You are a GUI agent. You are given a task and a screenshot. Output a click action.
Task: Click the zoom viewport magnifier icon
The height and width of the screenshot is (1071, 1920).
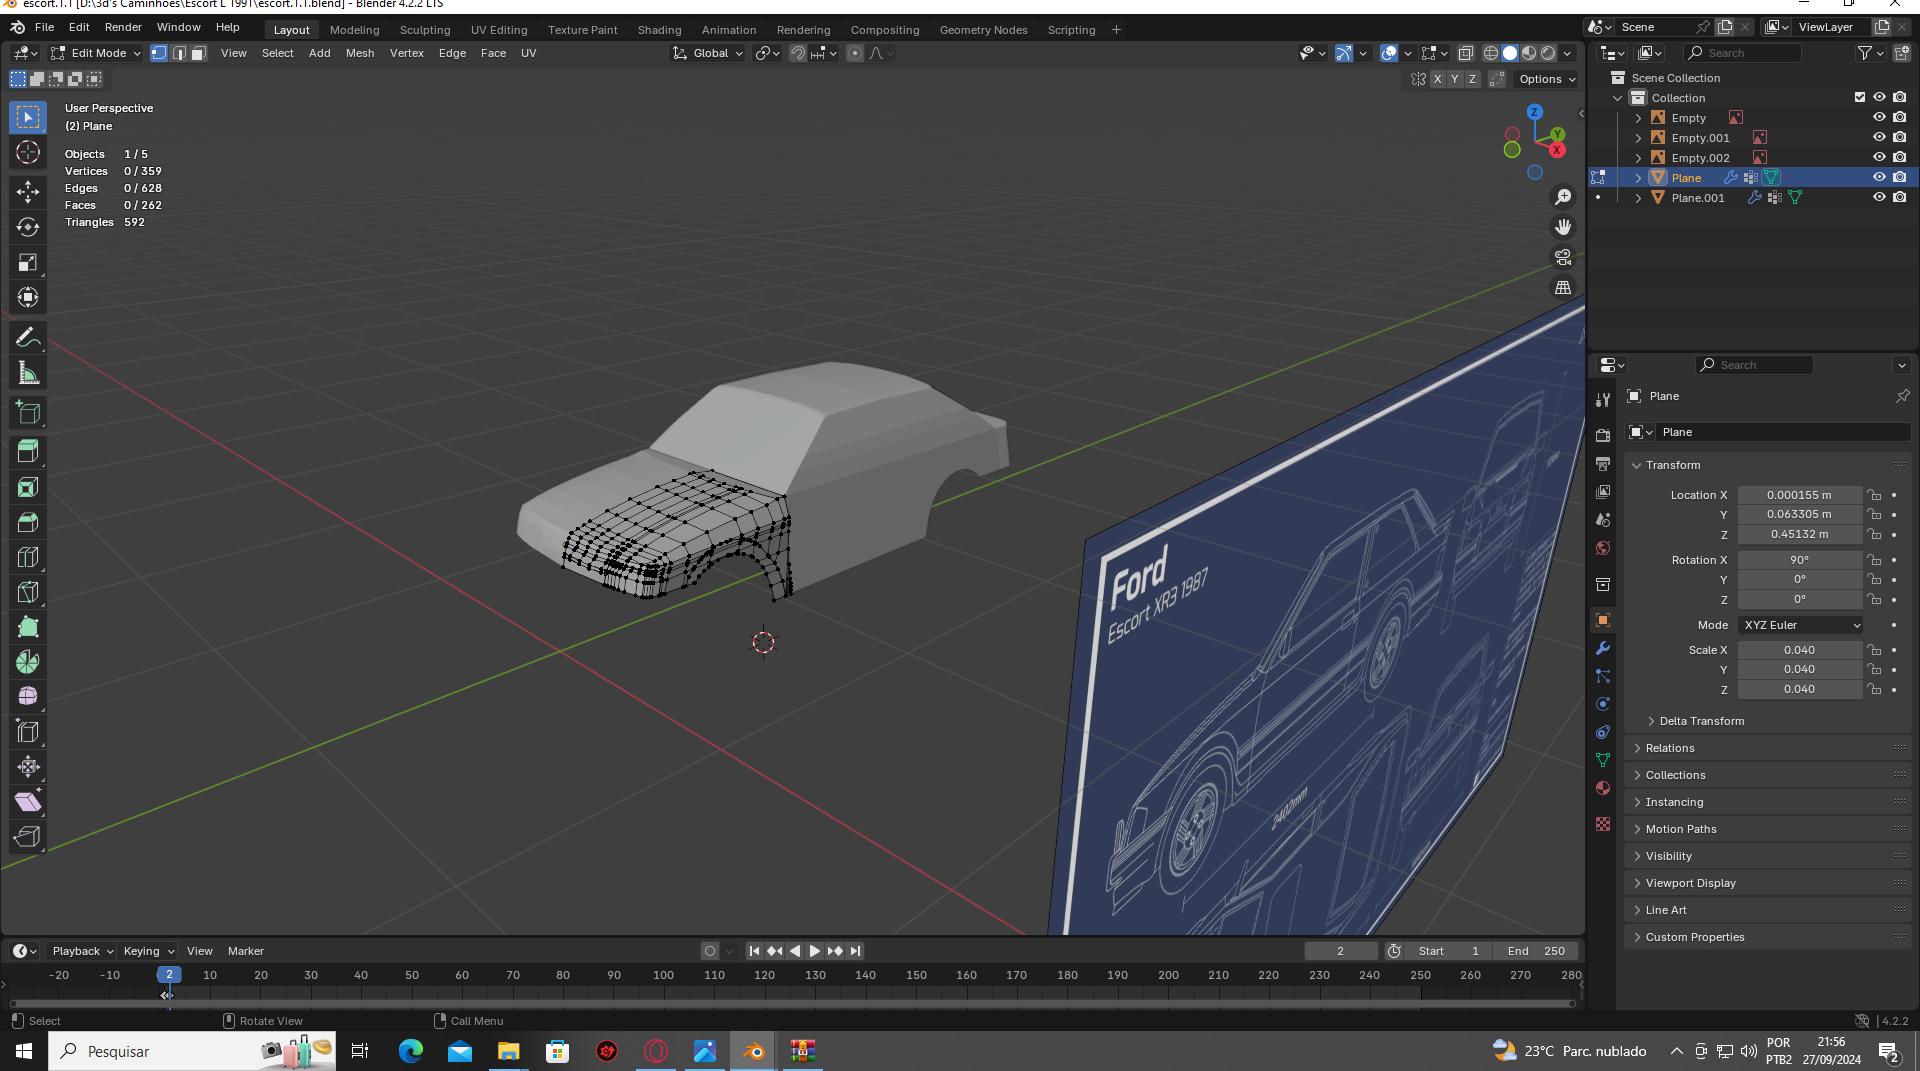(1563, 197)
